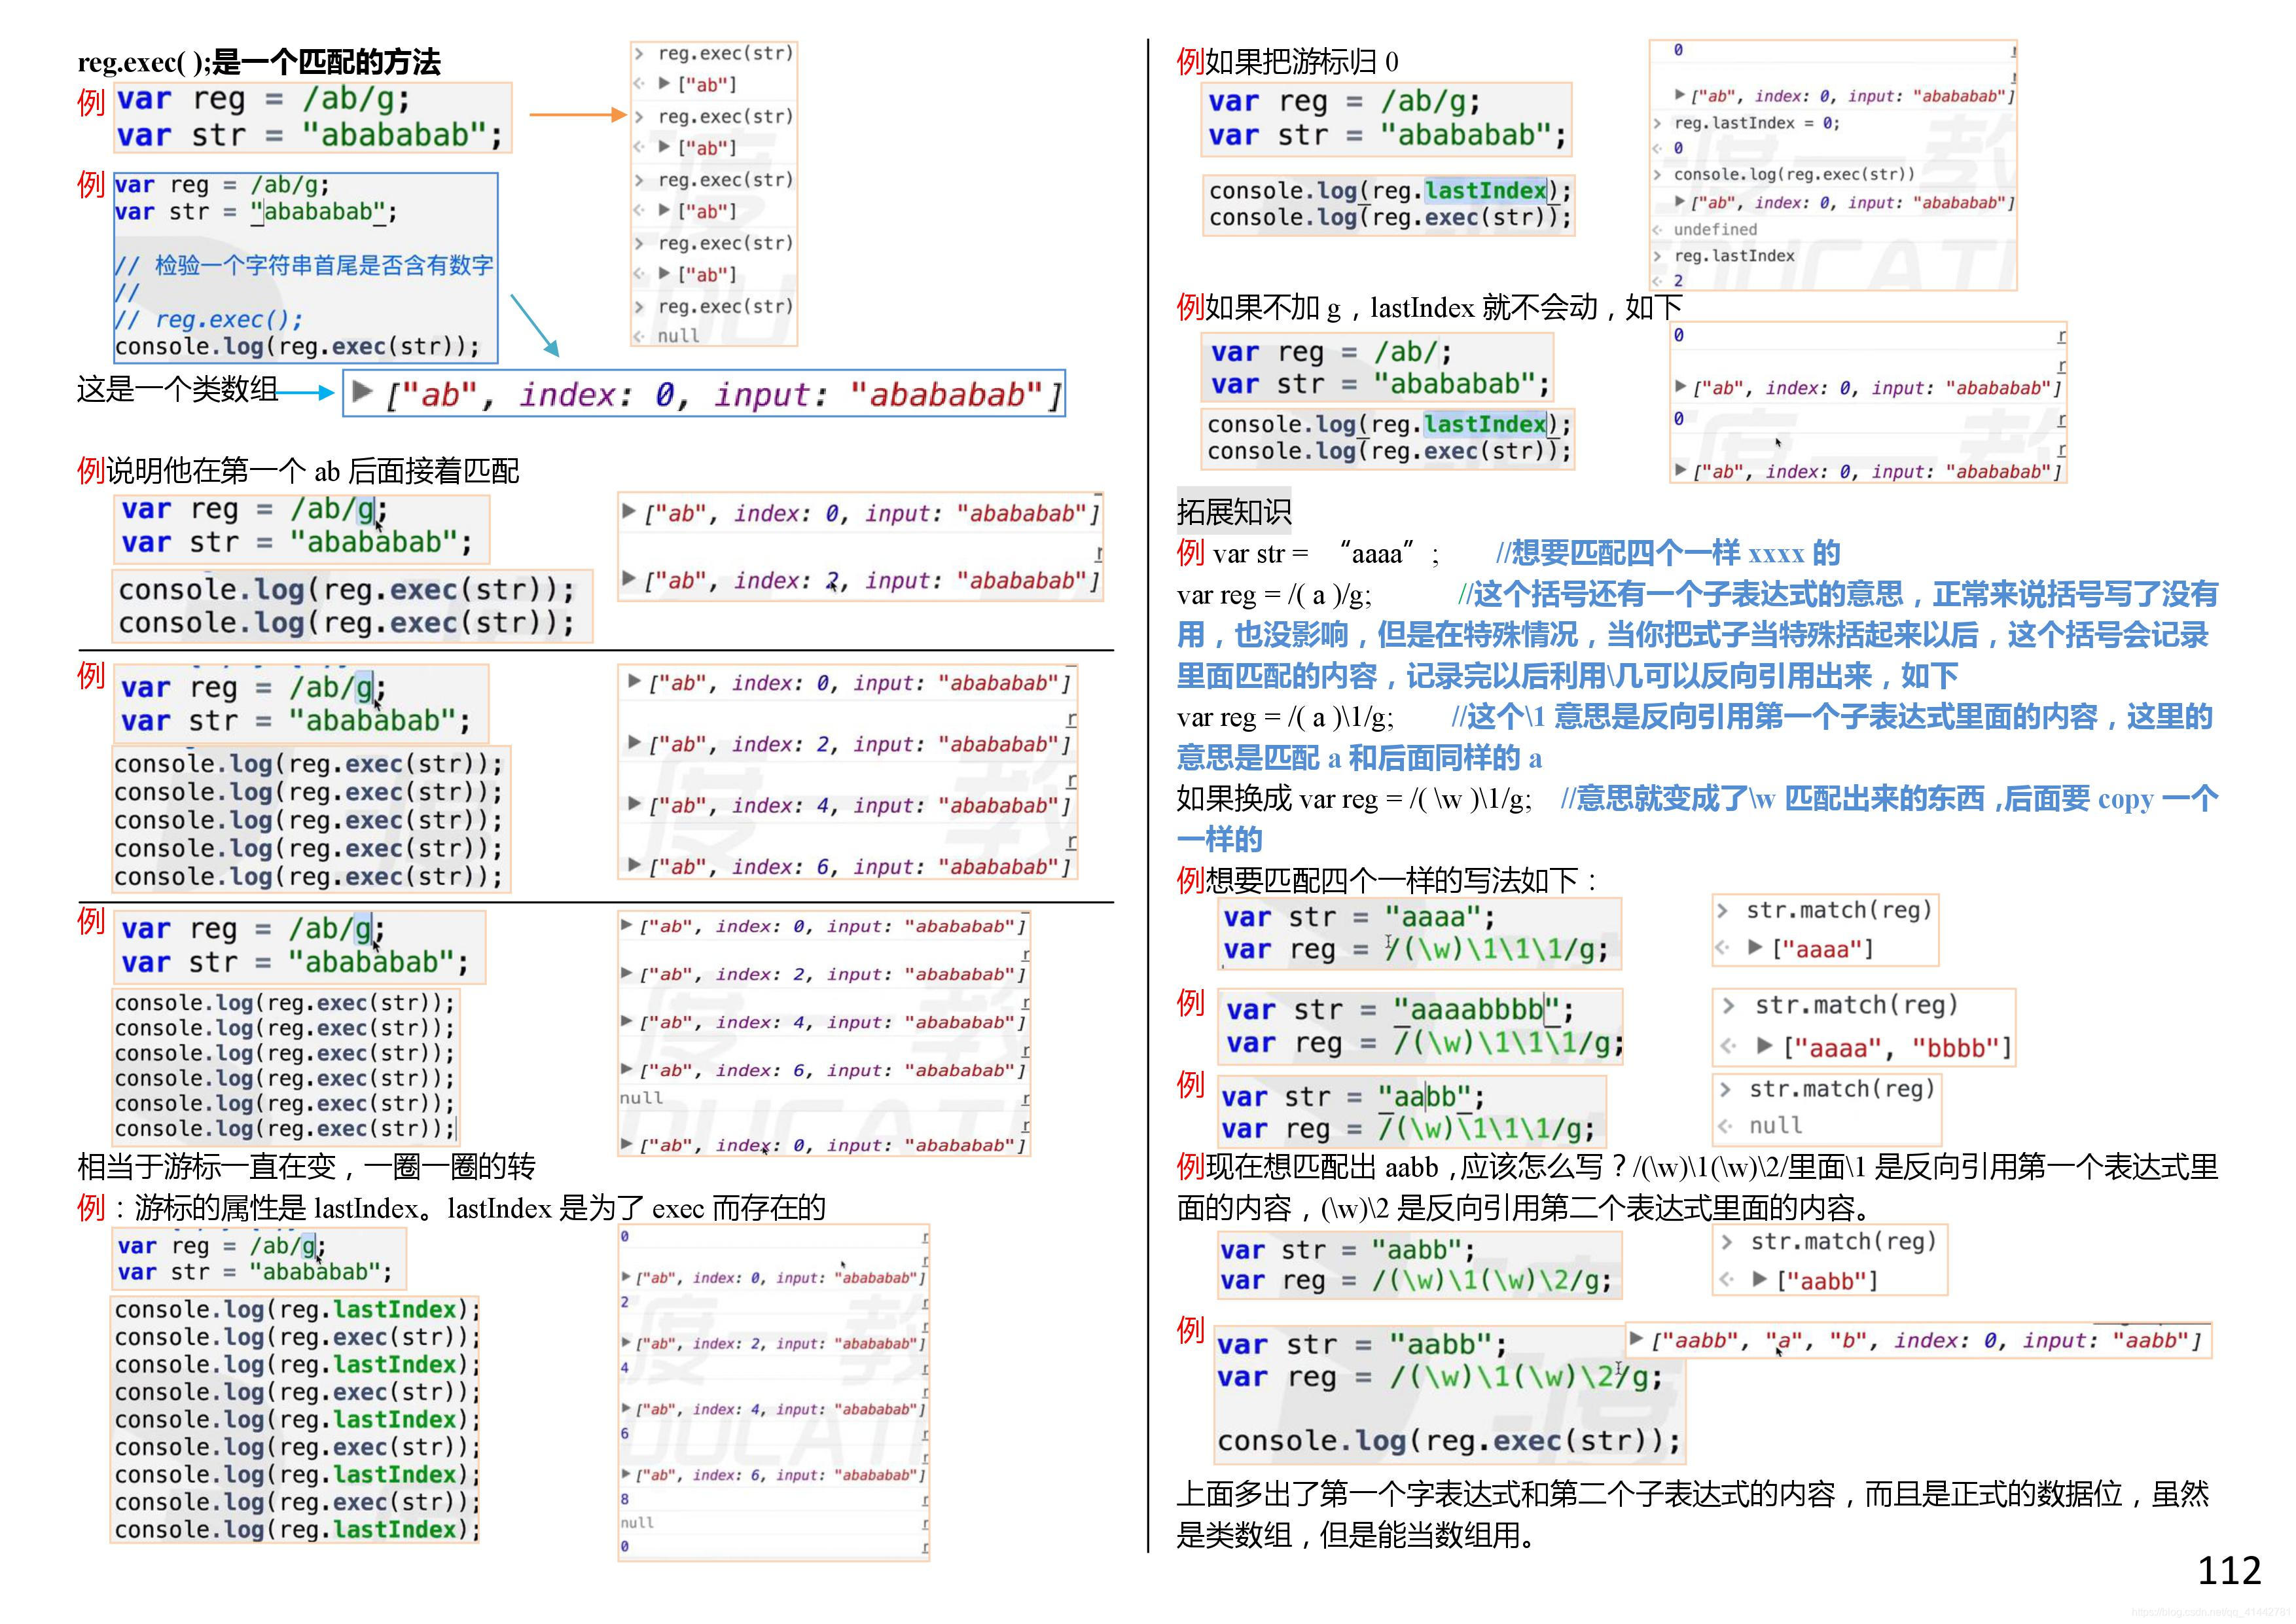Select the italic comment '// reg.exec();'
The width and height of the screenshot is (2296, 1624).
(208, 319)
